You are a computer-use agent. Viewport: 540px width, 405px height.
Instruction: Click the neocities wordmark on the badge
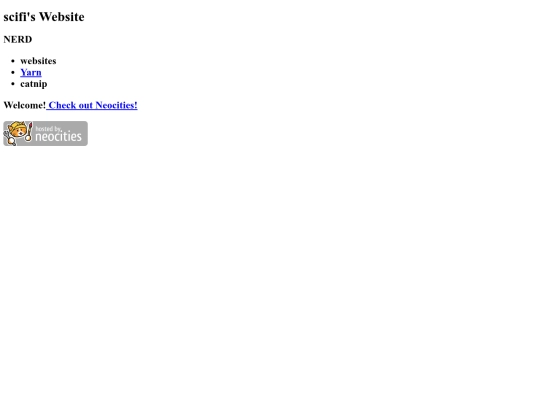click(59, 136)
